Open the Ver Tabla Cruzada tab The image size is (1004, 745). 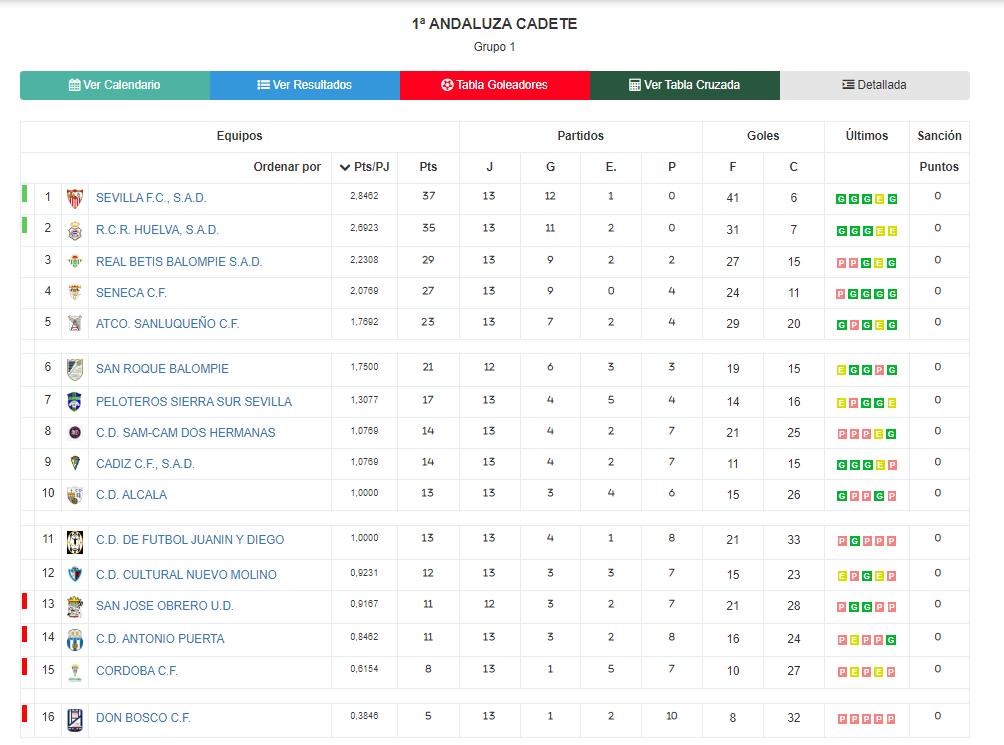[x=685, y=85]
